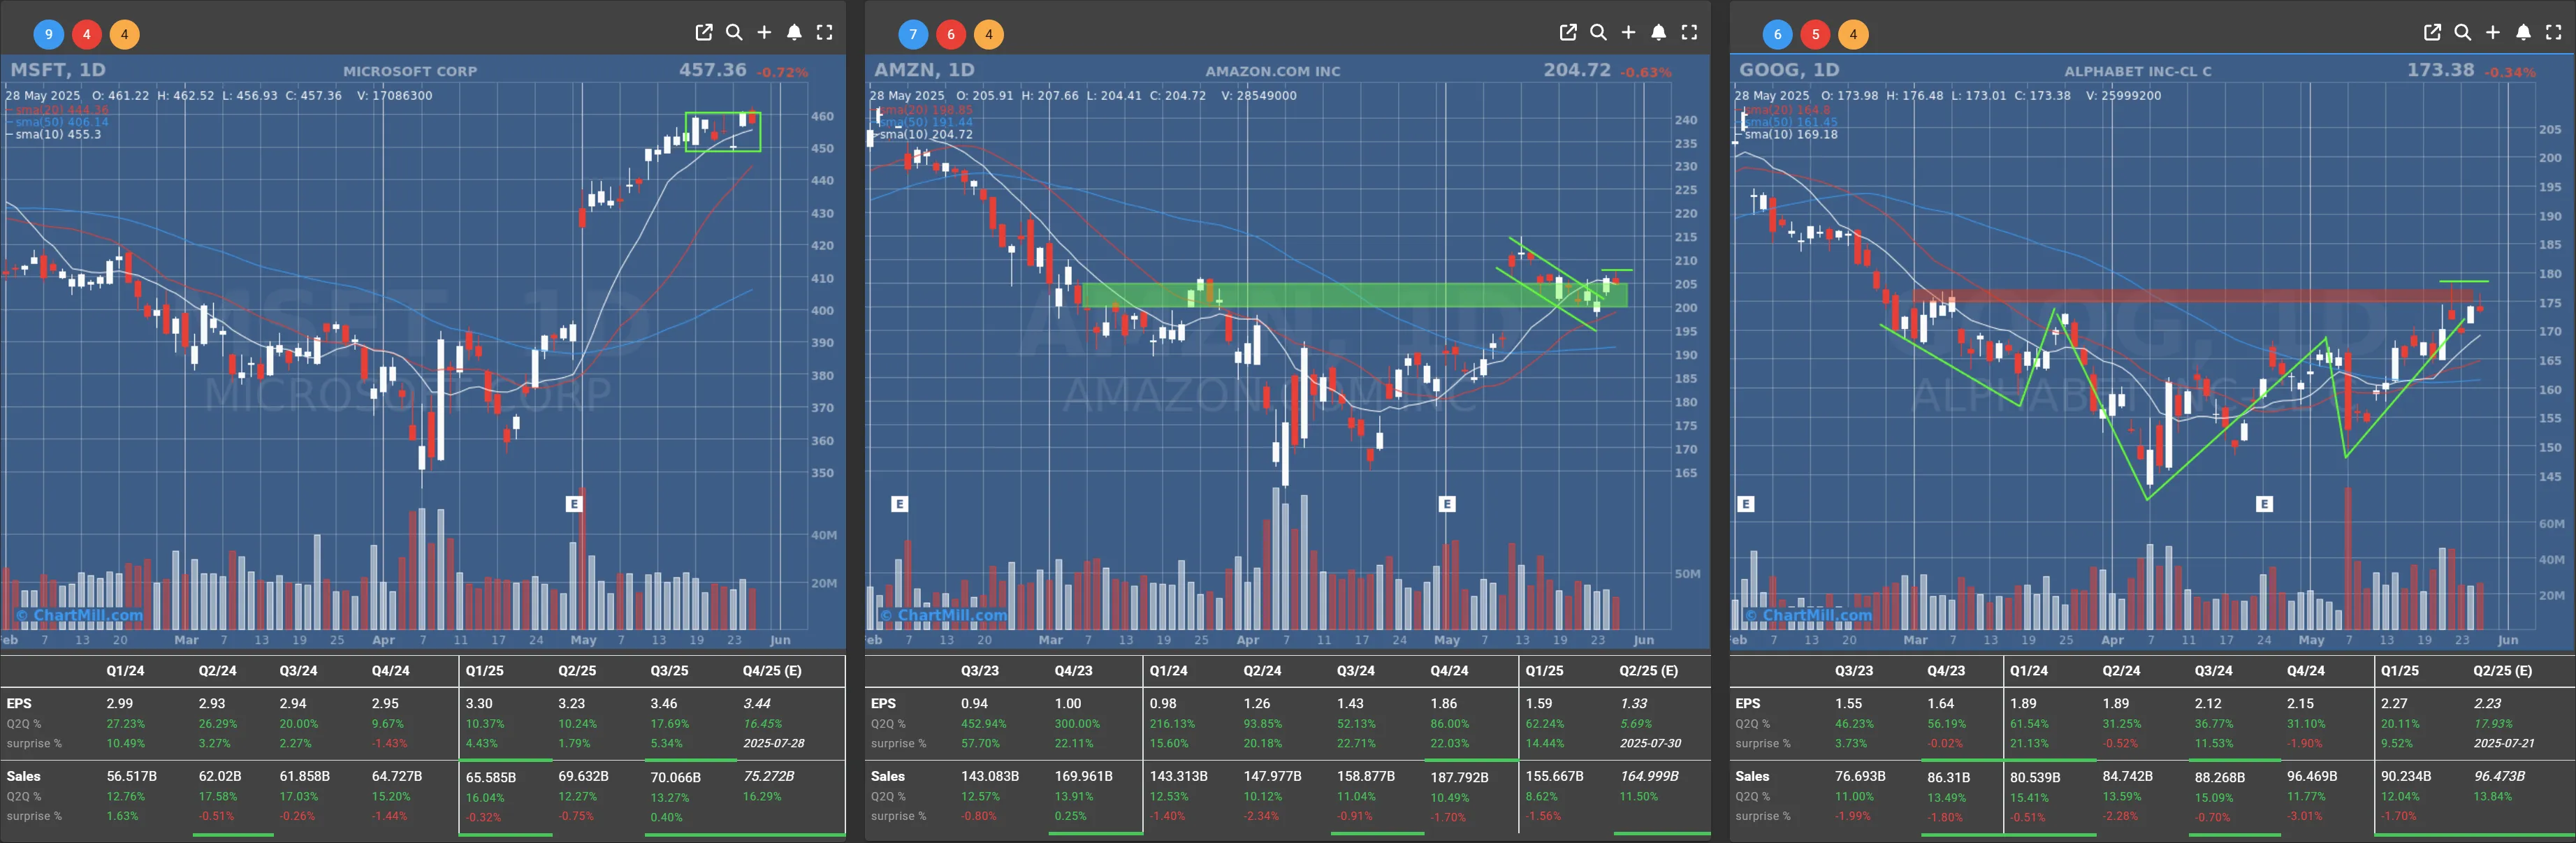The image size is (2576, 843).
Task: Add GOOG using the plus icon
Action: click(x=2492, y=32)
